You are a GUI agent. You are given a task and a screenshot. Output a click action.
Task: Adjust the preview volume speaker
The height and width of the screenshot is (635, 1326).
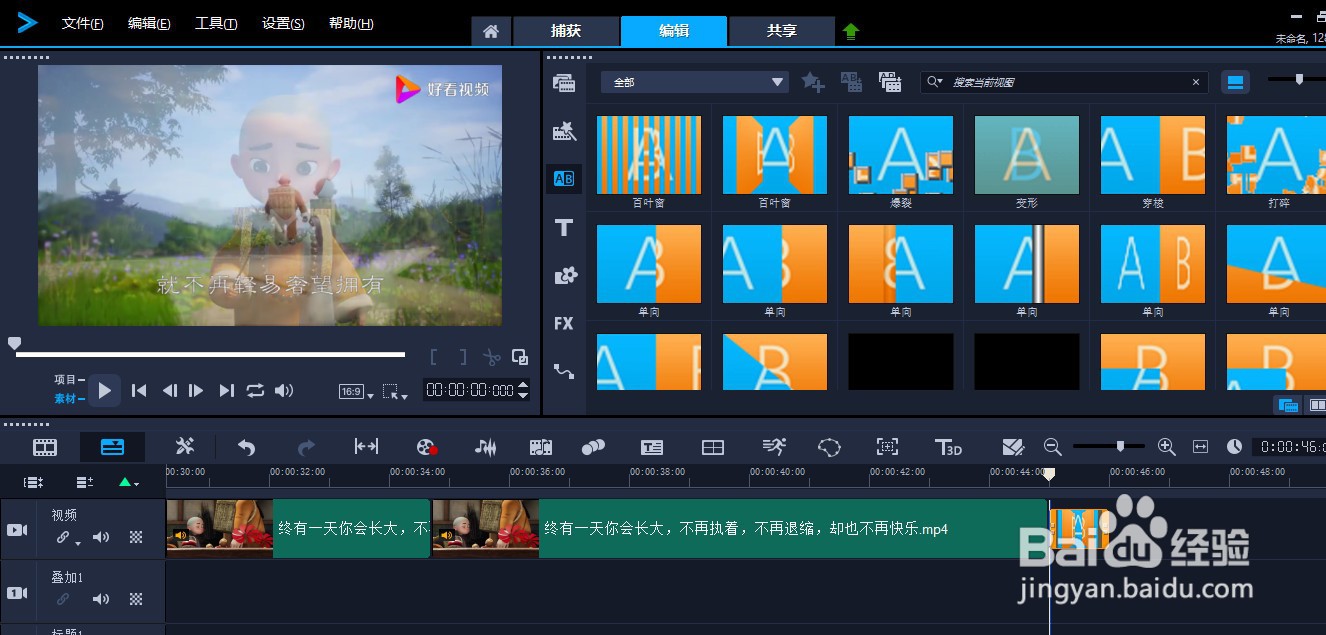point(284,390)
